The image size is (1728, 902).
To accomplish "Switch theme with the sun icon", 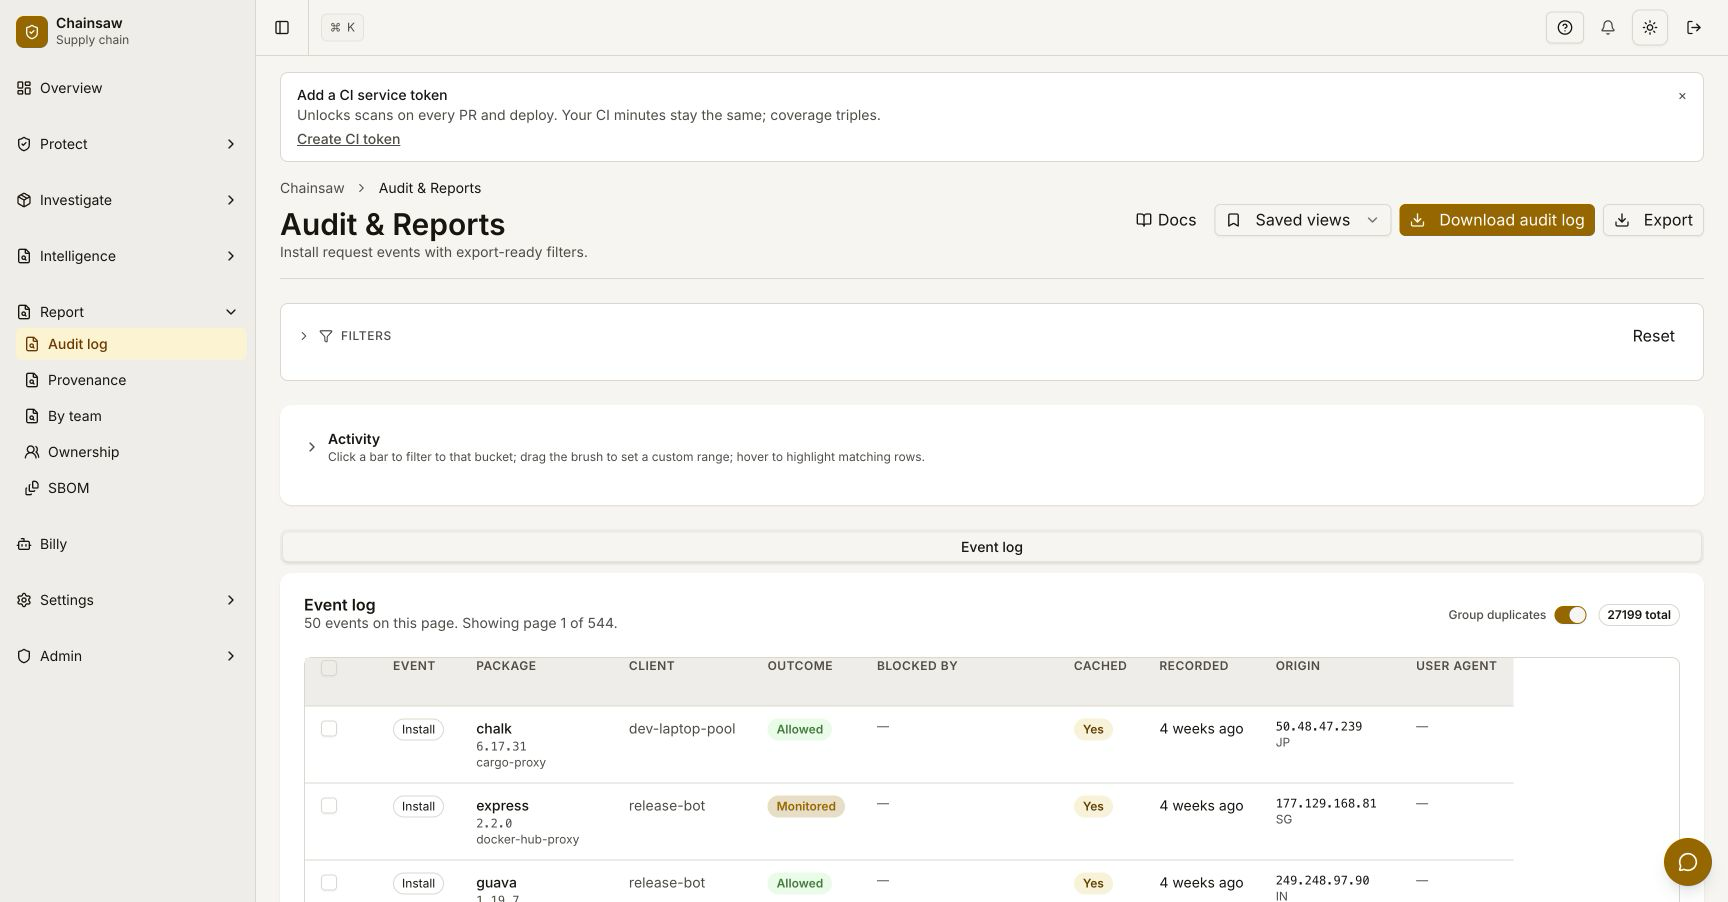I will (x=1650, y=28).
